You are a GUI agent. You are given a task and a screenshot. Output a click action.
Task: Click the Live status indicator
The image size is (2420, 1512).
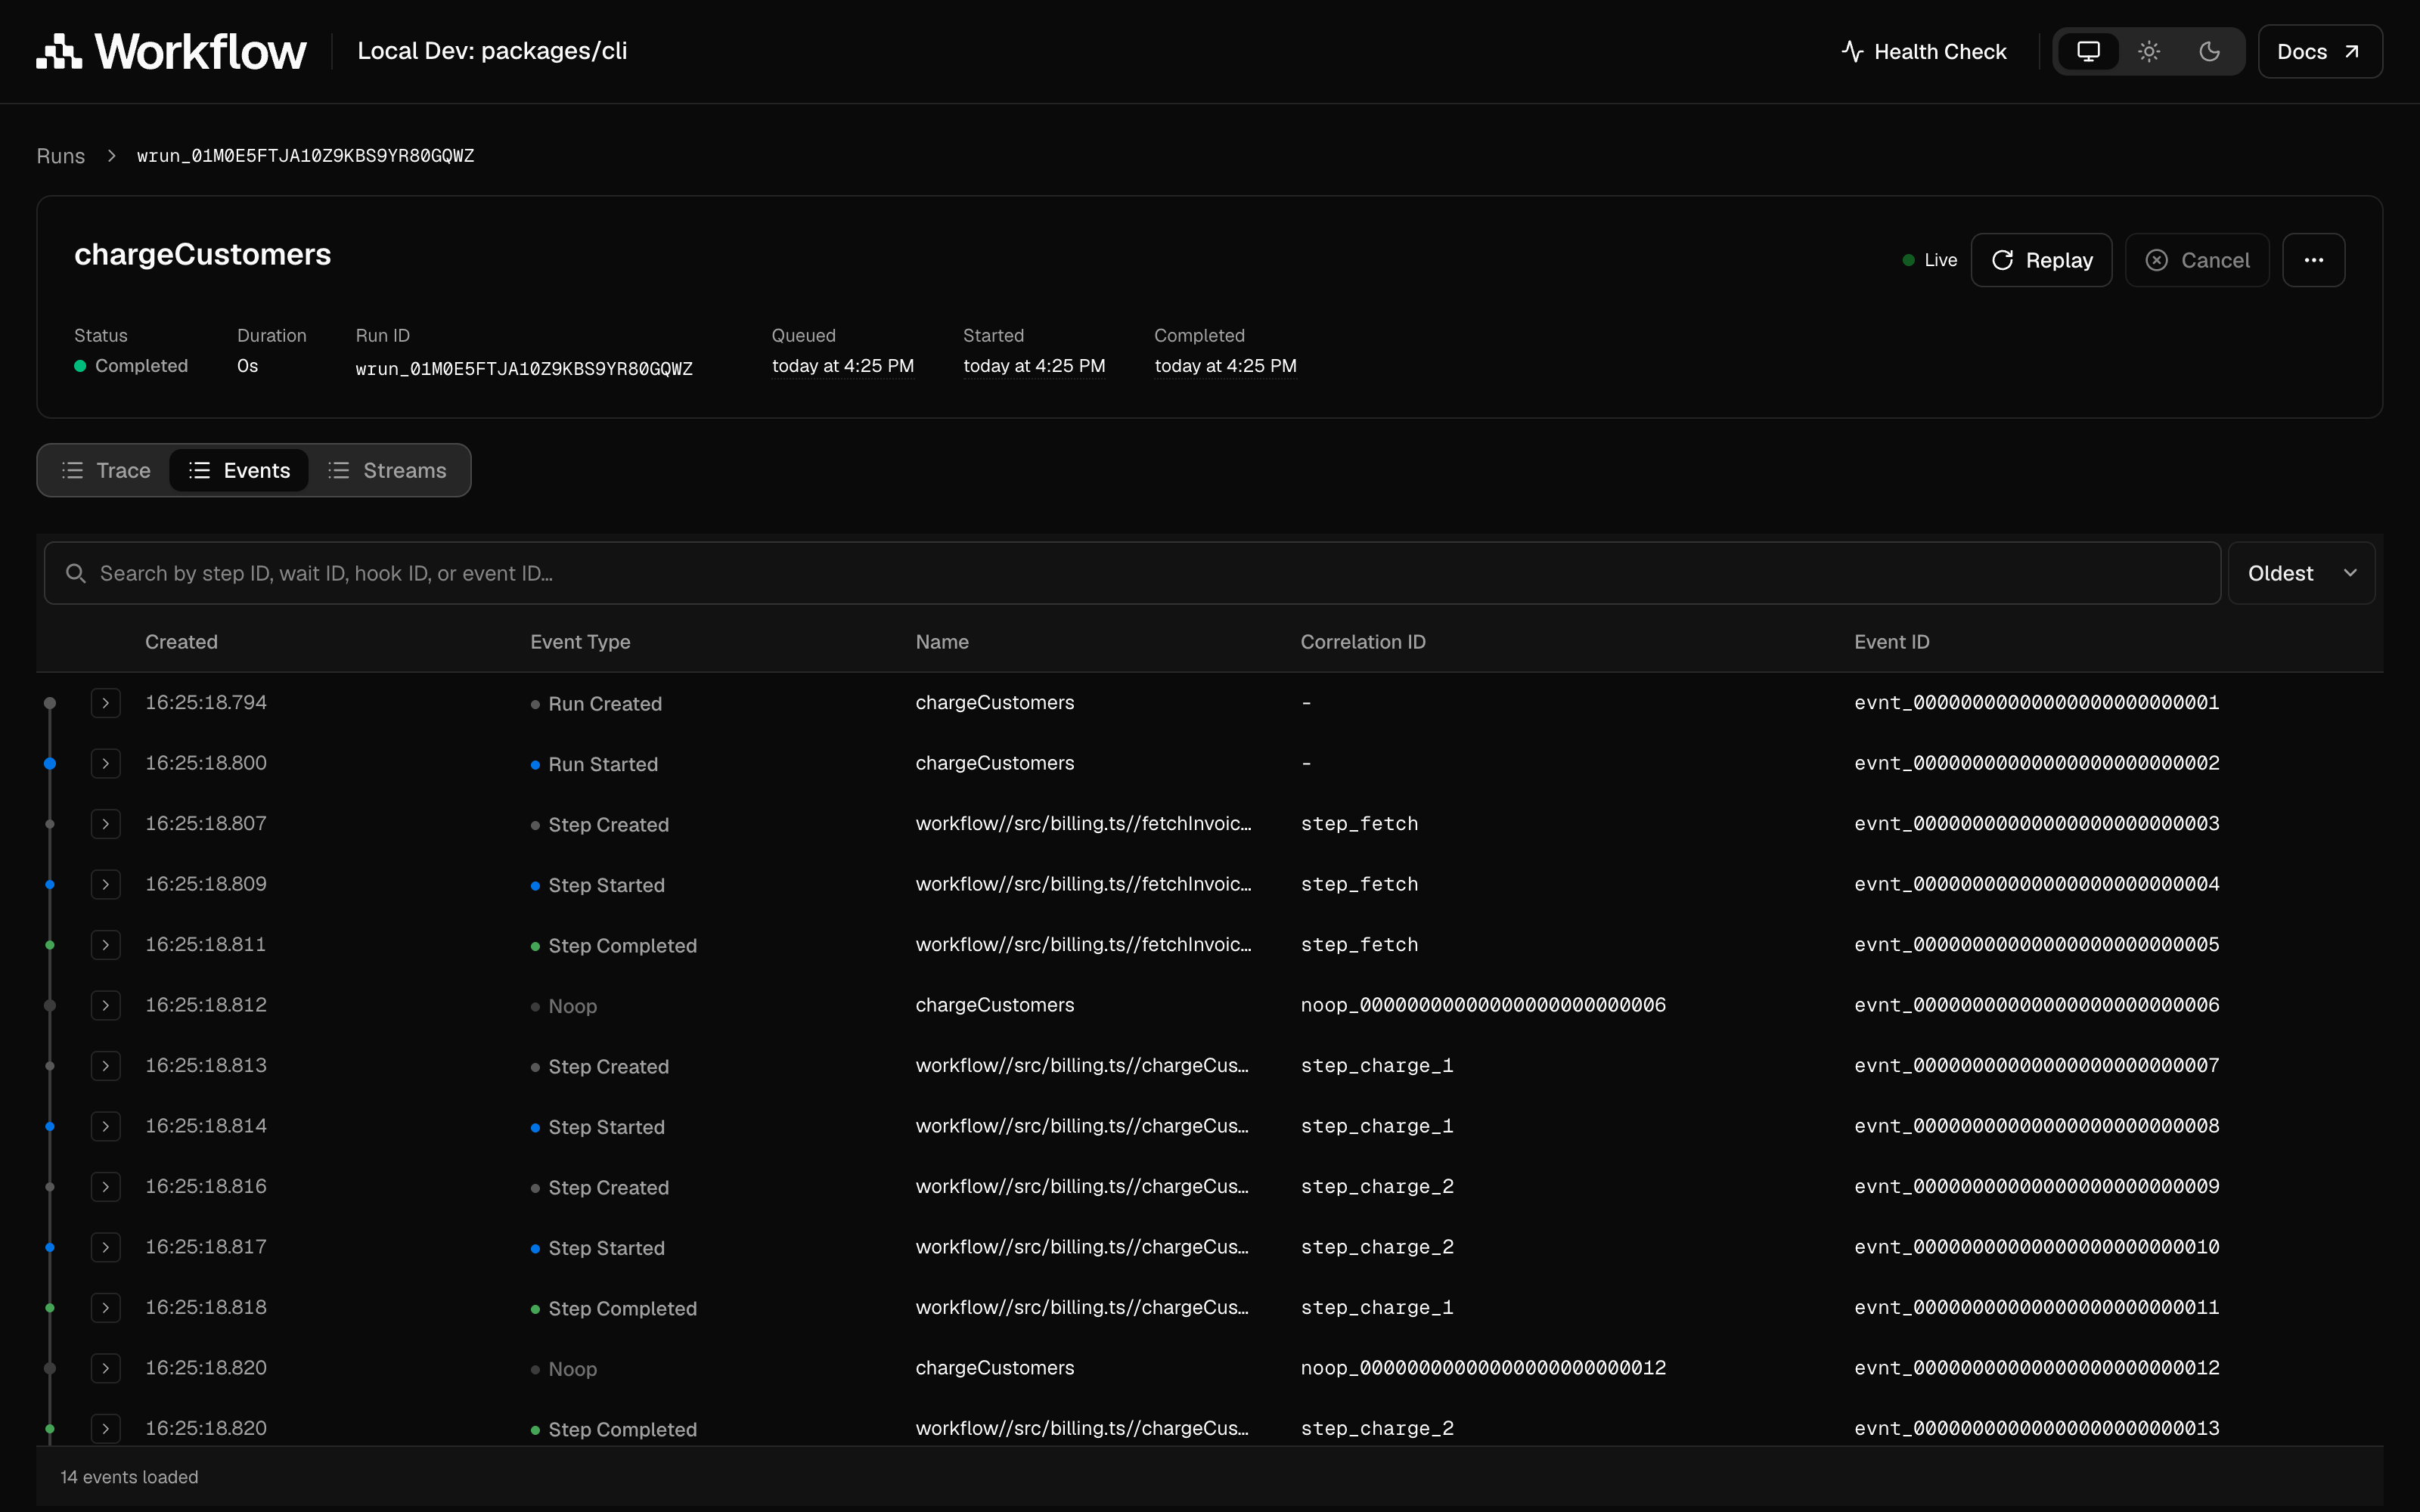[1930, 260]
